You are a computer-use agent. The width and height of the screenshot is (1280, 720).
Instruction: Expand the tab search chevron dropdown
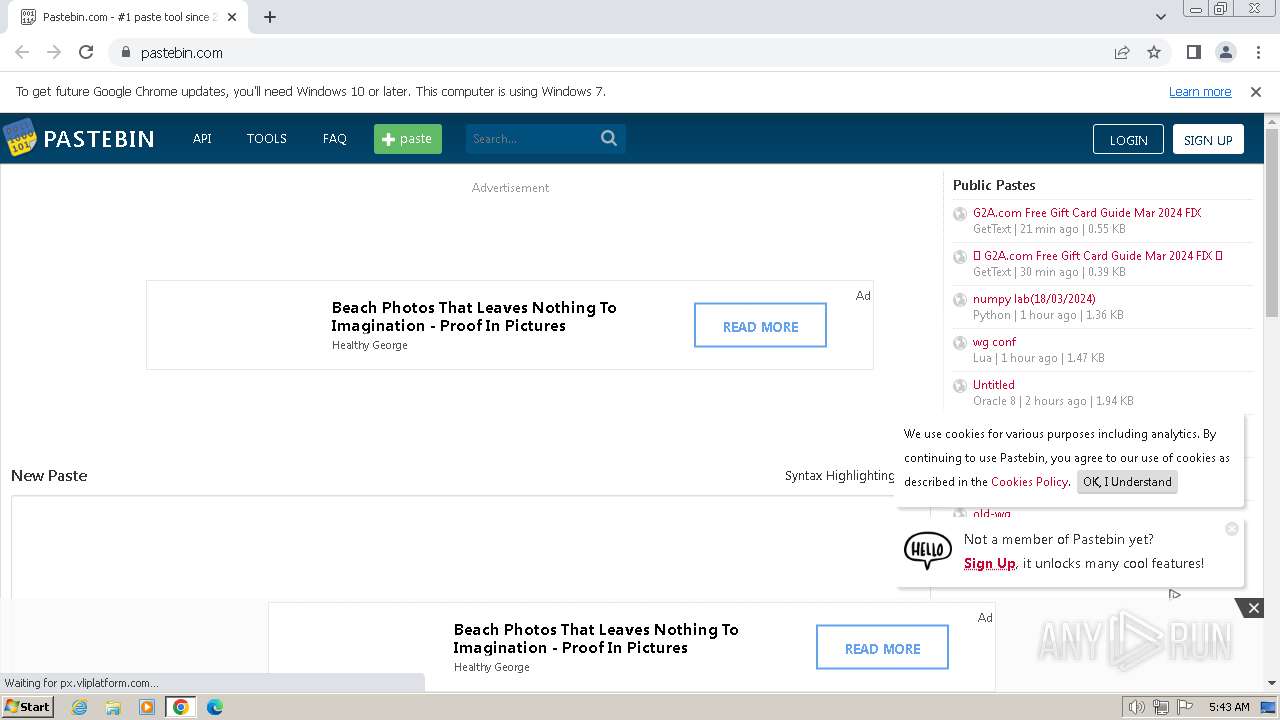[1161, 17]
